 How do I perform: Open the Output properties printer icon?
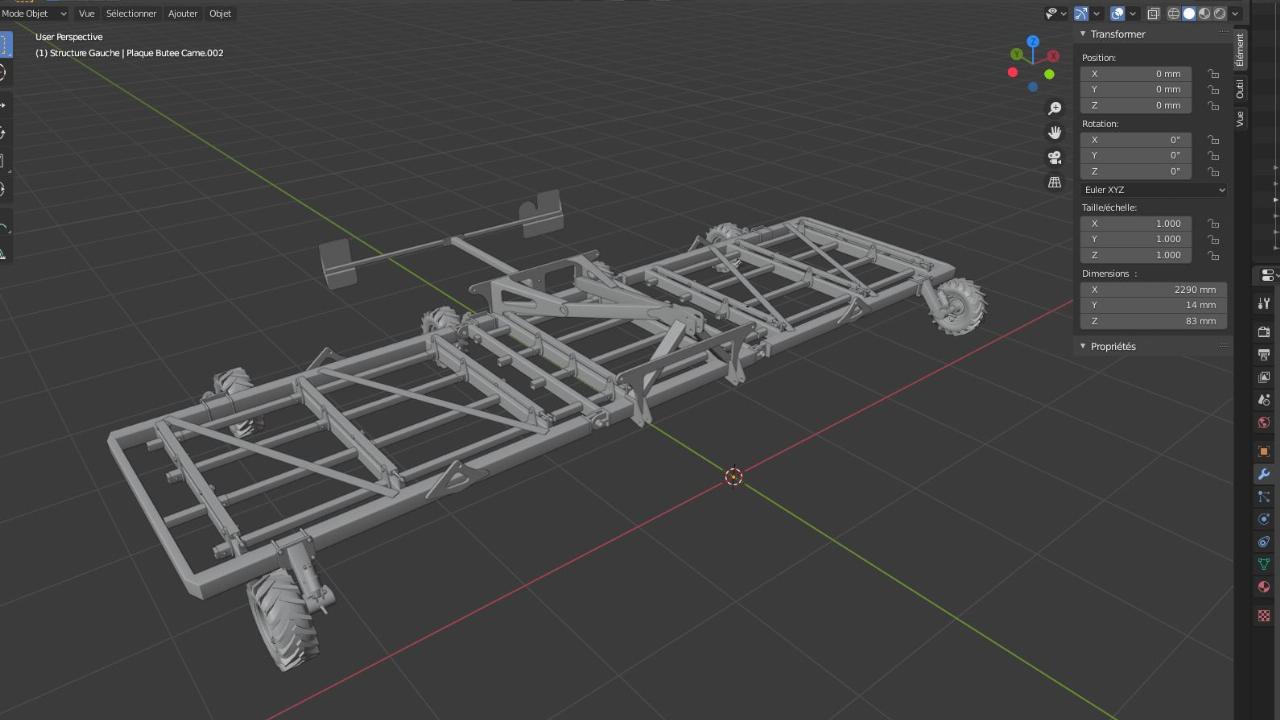coord(1264,355)
